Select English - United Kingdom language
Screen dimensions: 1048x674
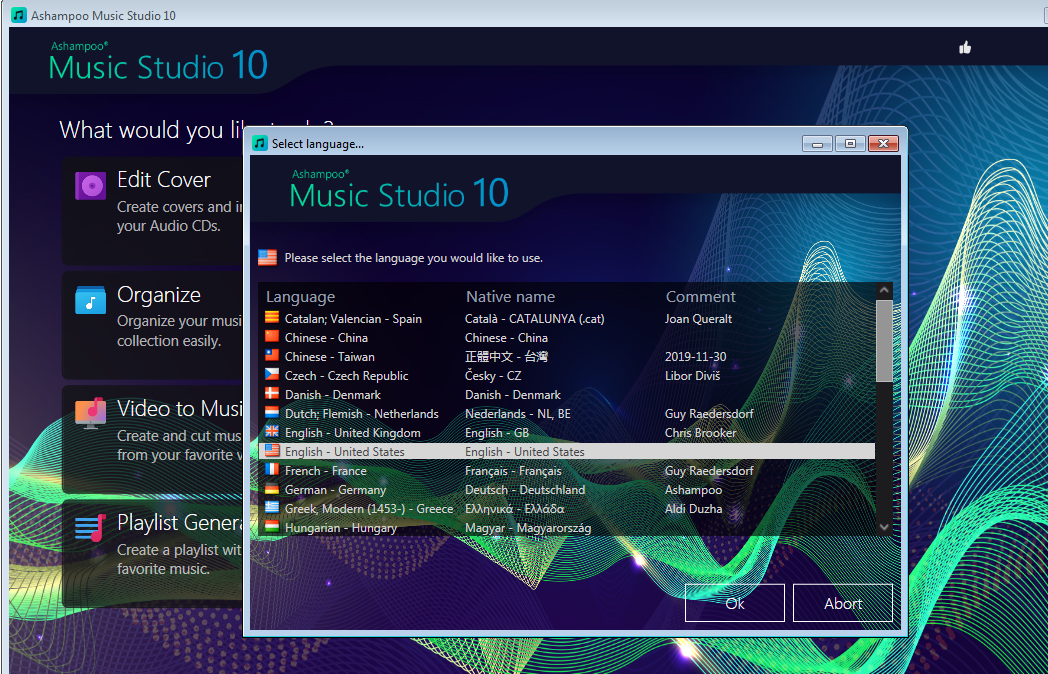(567, 433)
